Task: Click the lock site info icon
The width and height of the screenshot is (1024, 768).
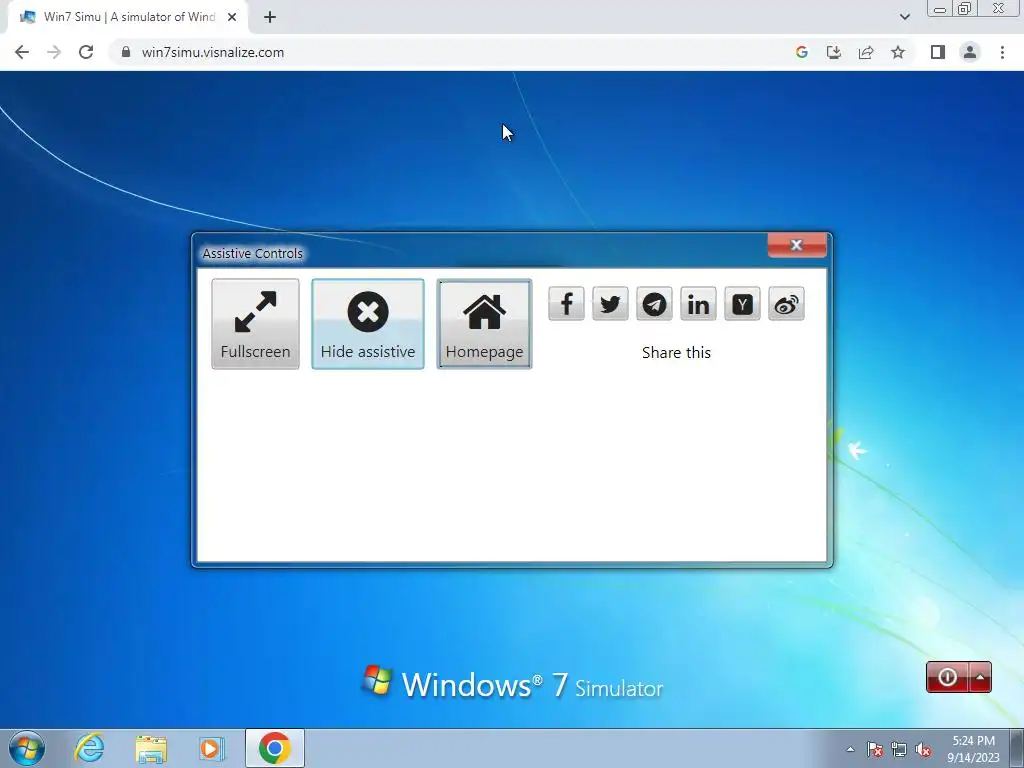Action: pos(126,52)
